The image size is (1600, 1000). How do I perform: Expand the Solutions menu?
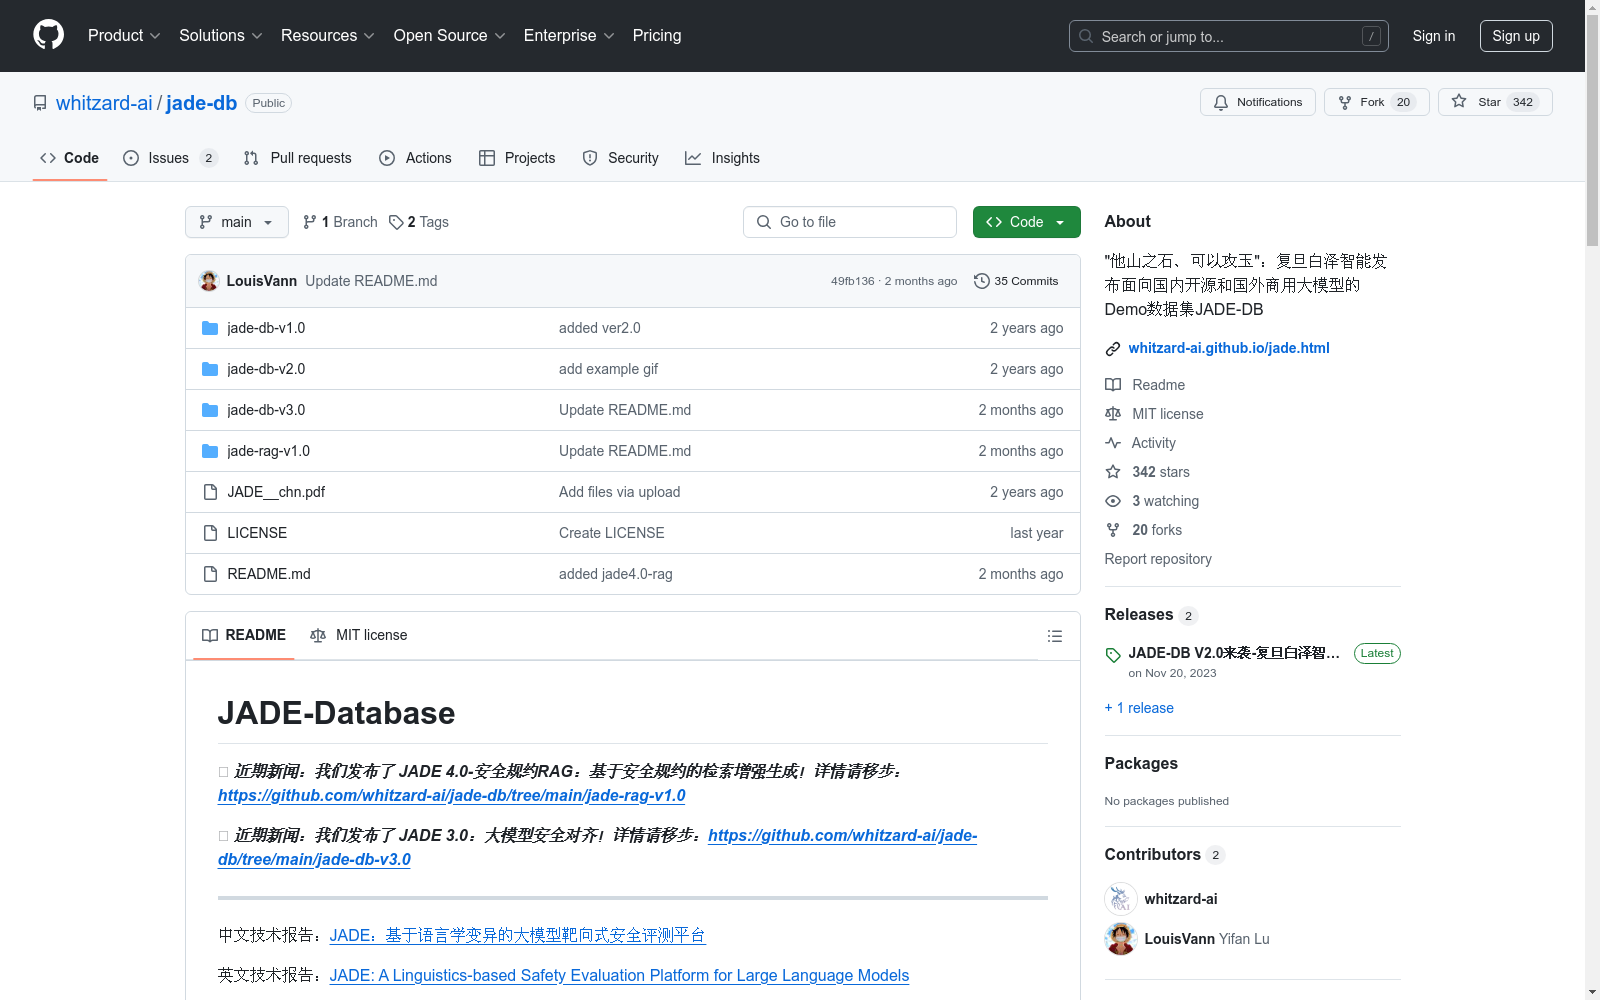[221, 35]
